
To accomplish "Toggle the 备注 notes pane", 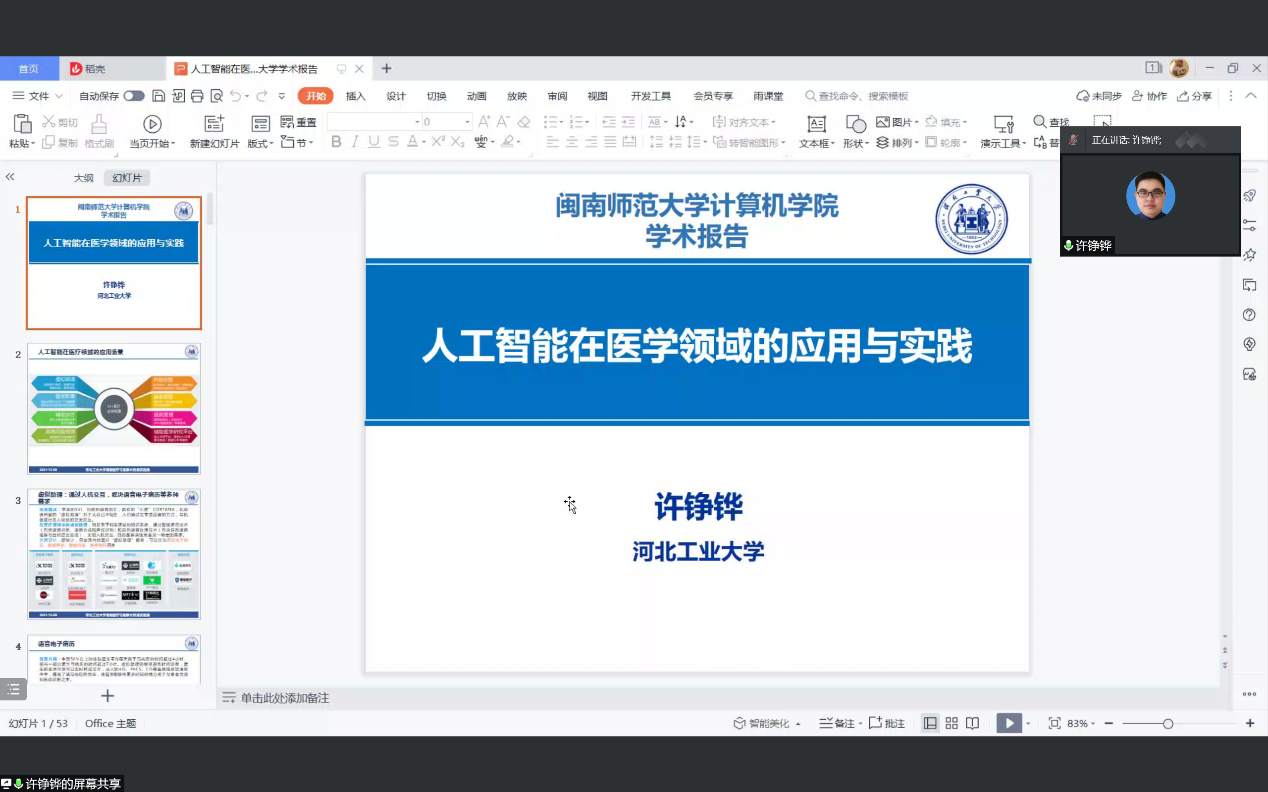I will point(837,723).
